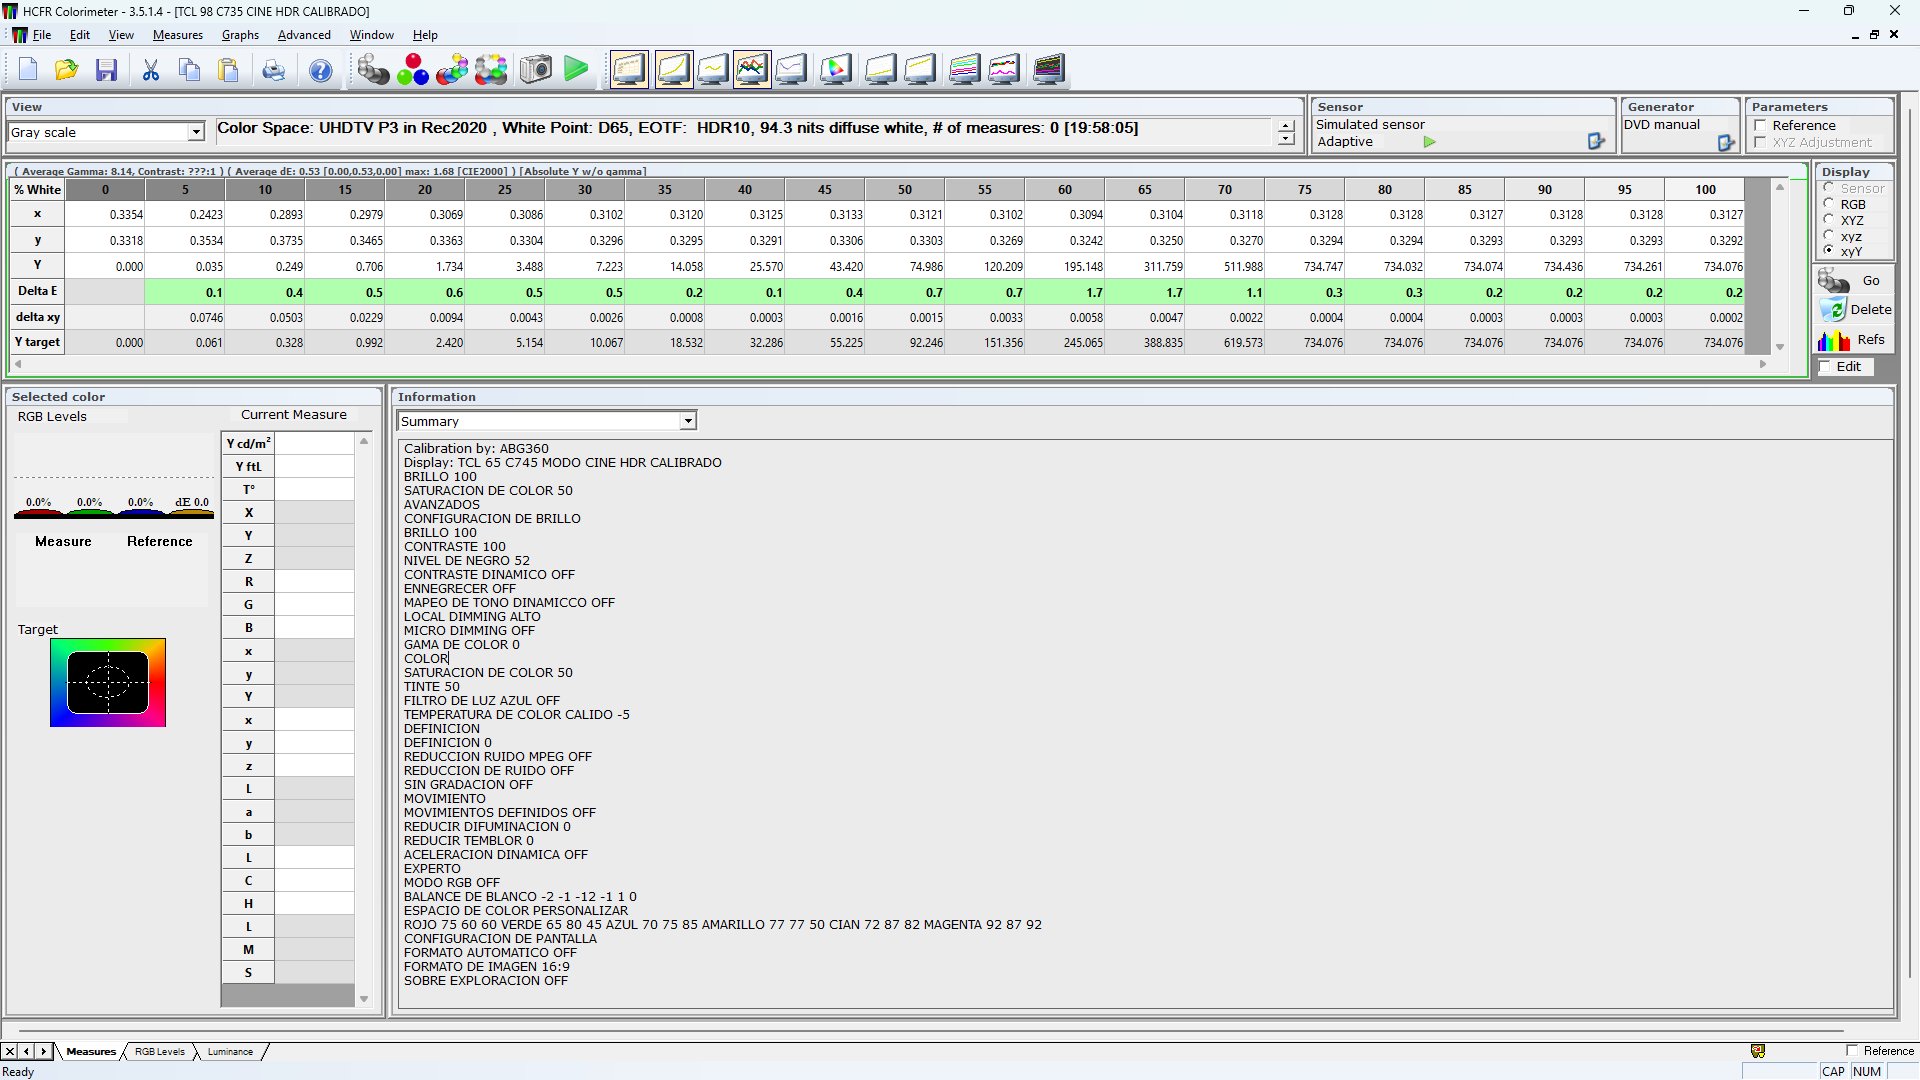Open the Graphs menu
The image size is (1920, 1080).
click(240, 35)
